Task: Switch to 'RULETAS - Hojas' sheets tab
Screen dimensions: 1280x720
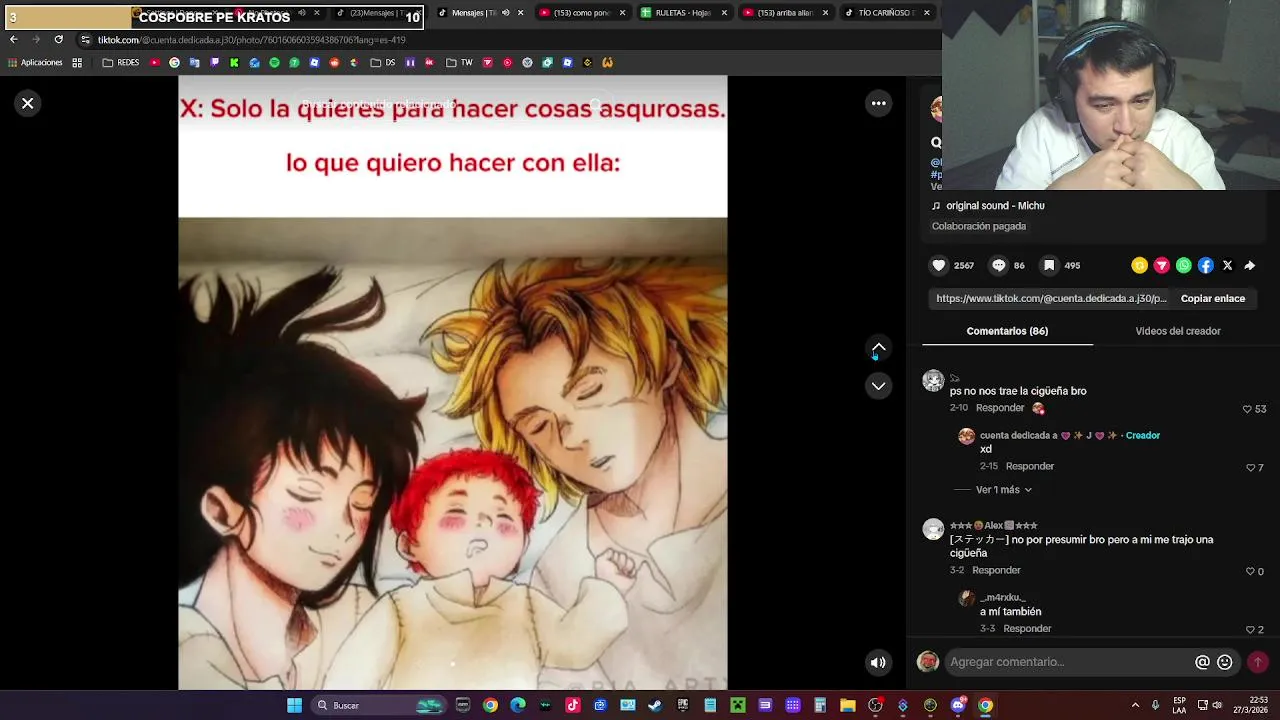Action: (683, 13)
